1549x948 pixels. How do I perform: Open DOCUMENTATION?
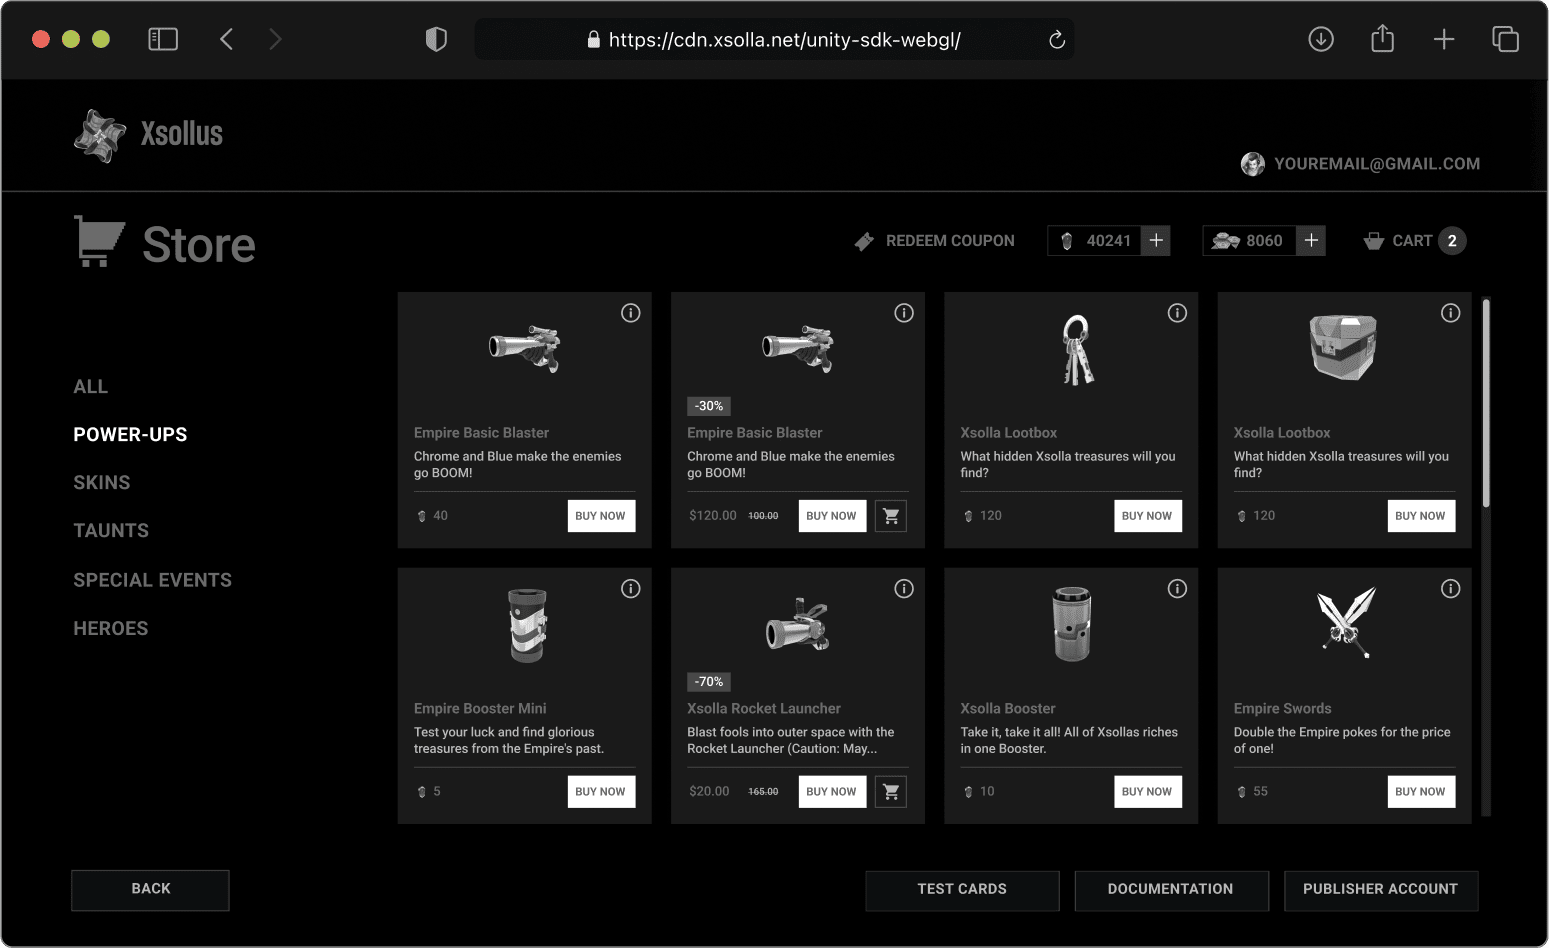(x=1171, y=890)
